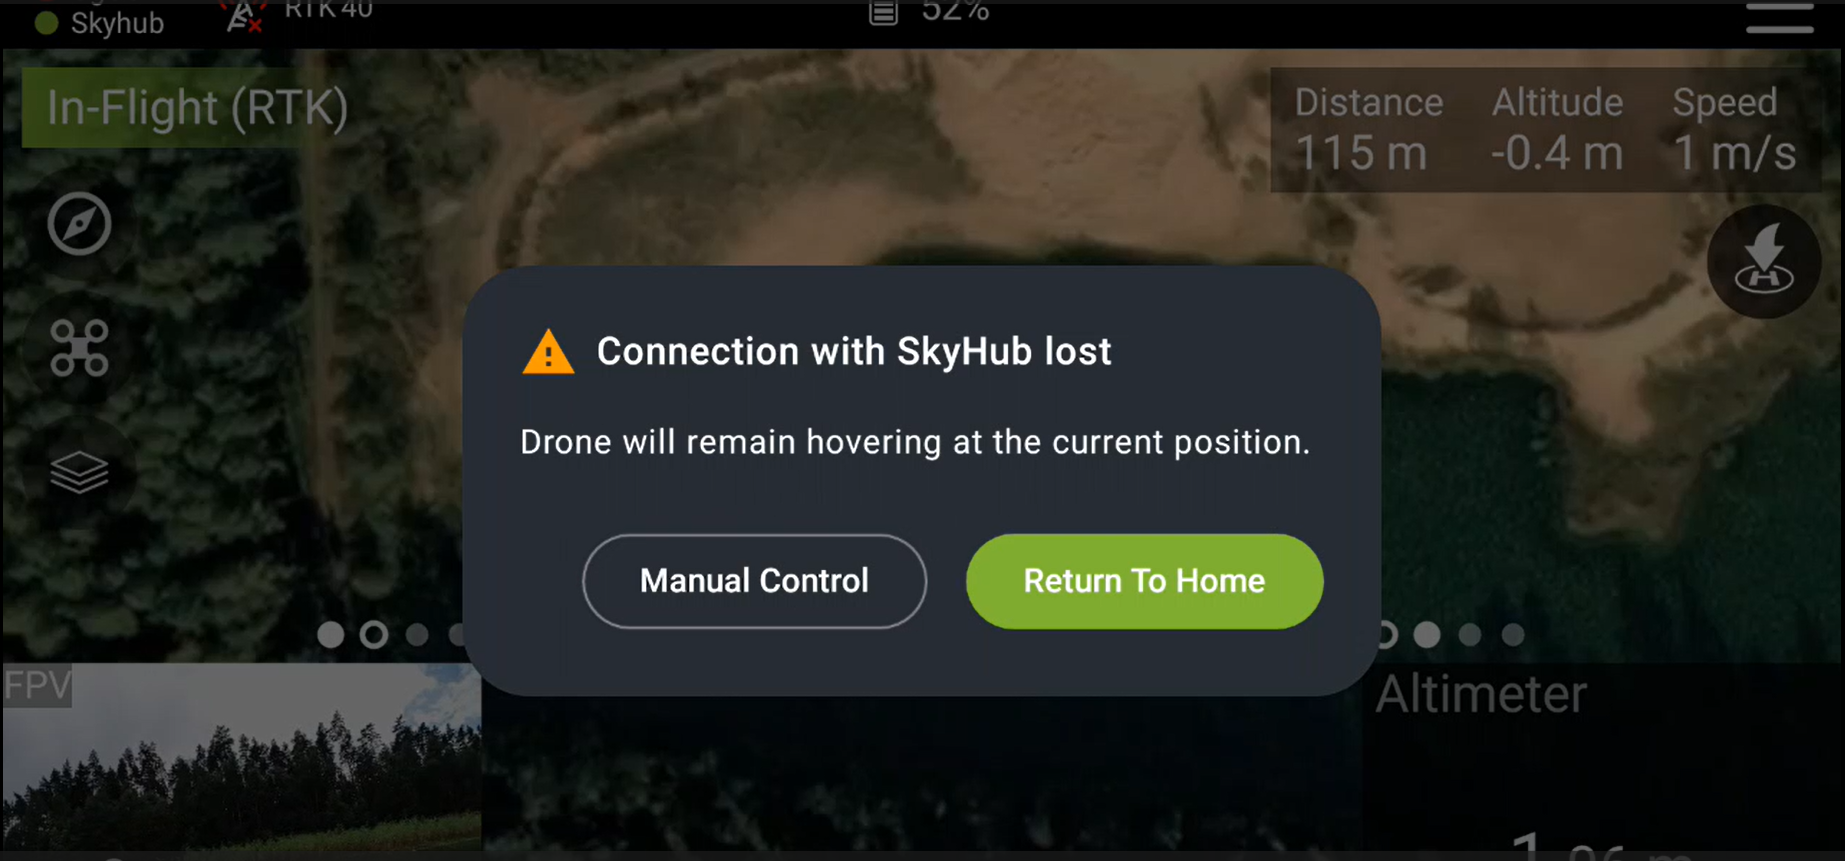
Task: Tap the Distance readout
Action: coord(1368,130)
